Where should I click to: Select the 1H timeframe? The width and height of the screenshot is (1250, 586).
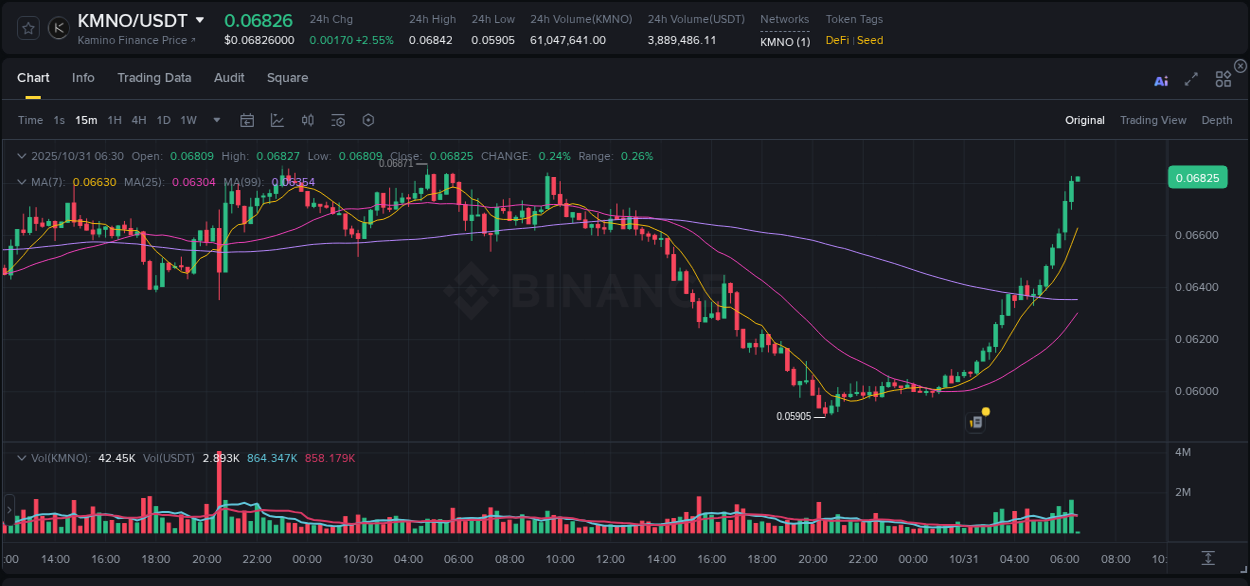pos(114,120)
